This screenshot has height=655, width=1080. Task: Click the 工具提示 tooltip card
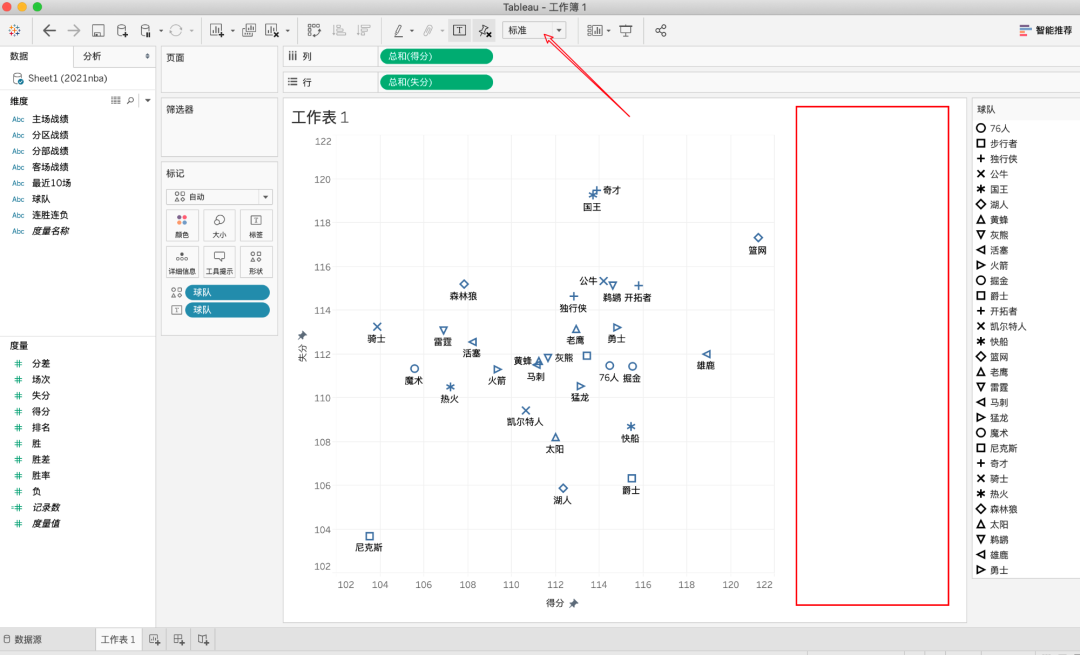pos(219,262)
